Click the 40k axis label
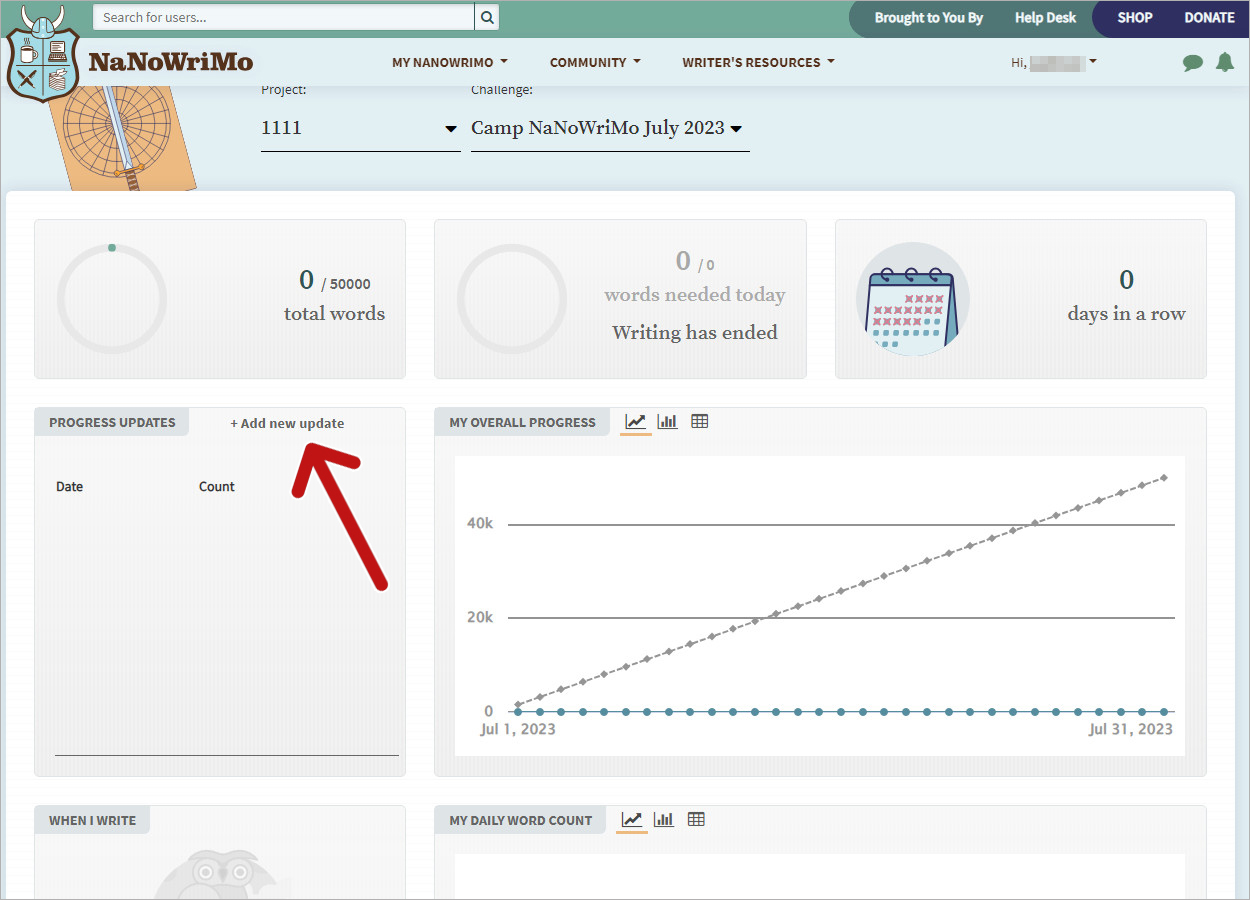Image resolution: width=1250 pixels, height=900 pixels. point(480,524)
